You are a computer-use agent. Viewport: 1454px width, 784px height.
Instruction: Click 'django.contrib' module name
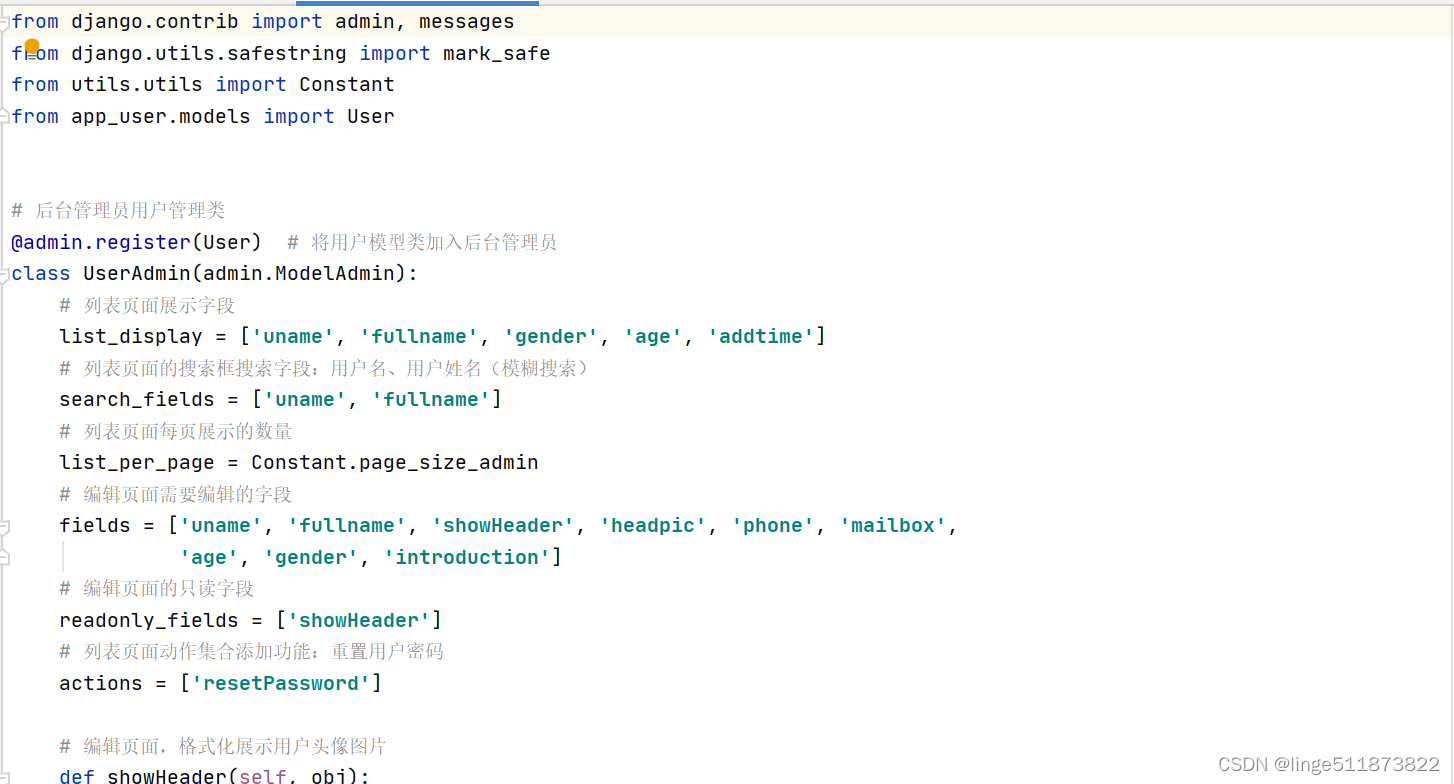[155, 21]
